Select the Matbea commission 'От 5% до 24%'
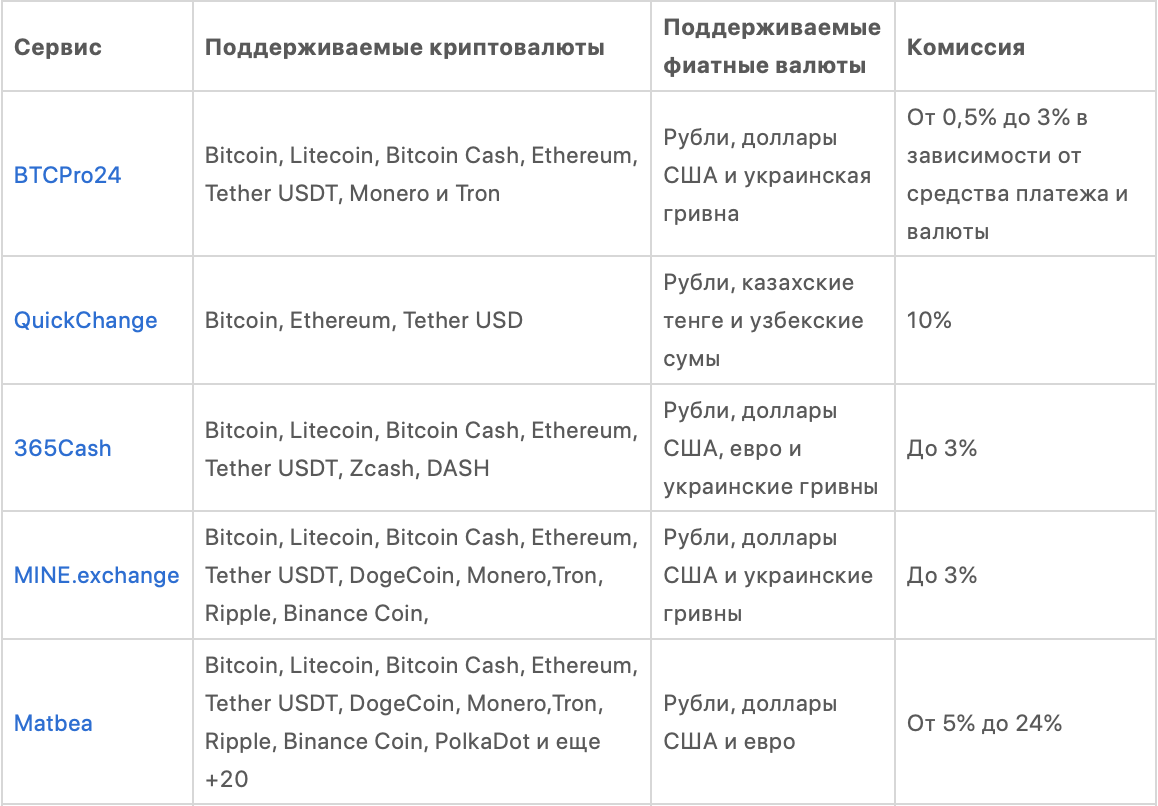This screenshot has width=1158, height=806. coord(984,723)
